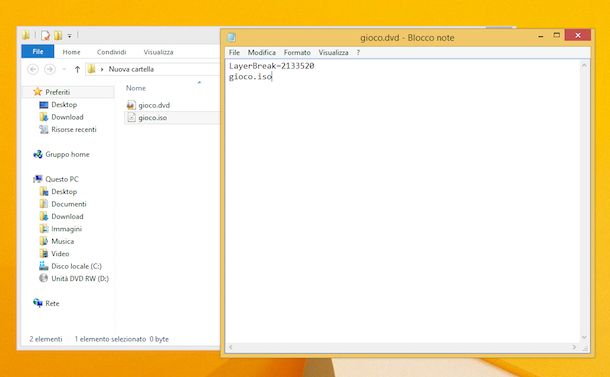Click the Preferiti star icon
Screen dimensions: 610x377
click(38, 92)
